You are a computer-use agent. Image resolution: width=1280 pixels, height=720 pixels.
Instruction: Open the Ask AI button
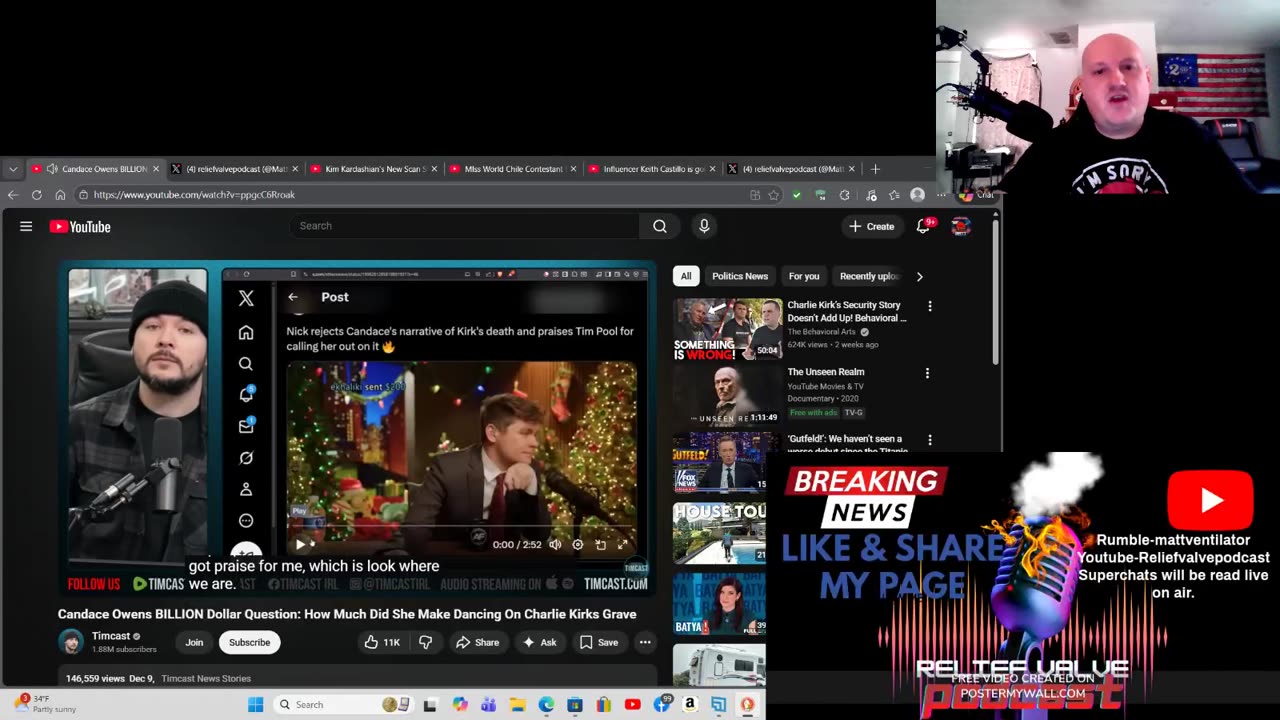click(x=539, y=642)
